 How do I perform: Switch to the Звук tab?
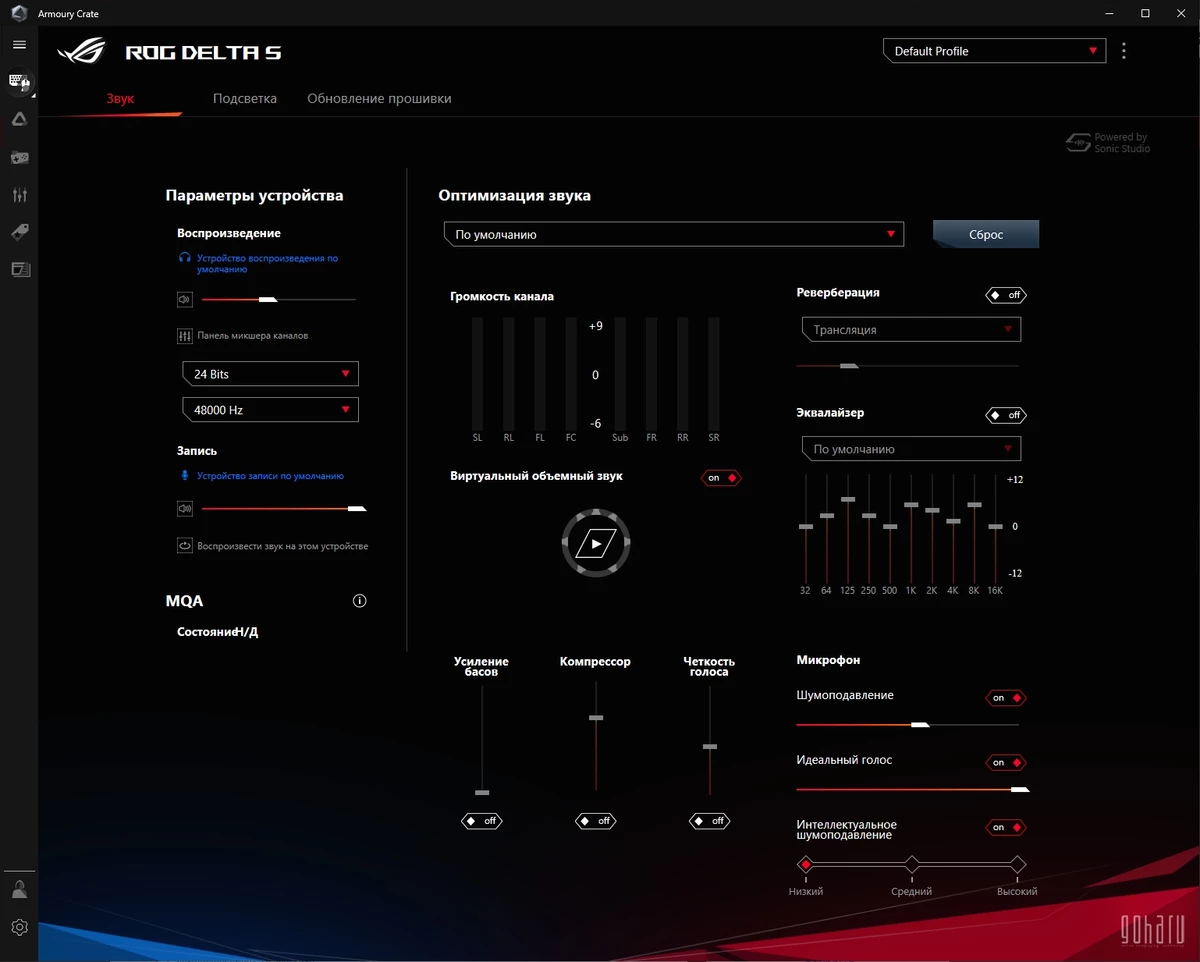120,99
